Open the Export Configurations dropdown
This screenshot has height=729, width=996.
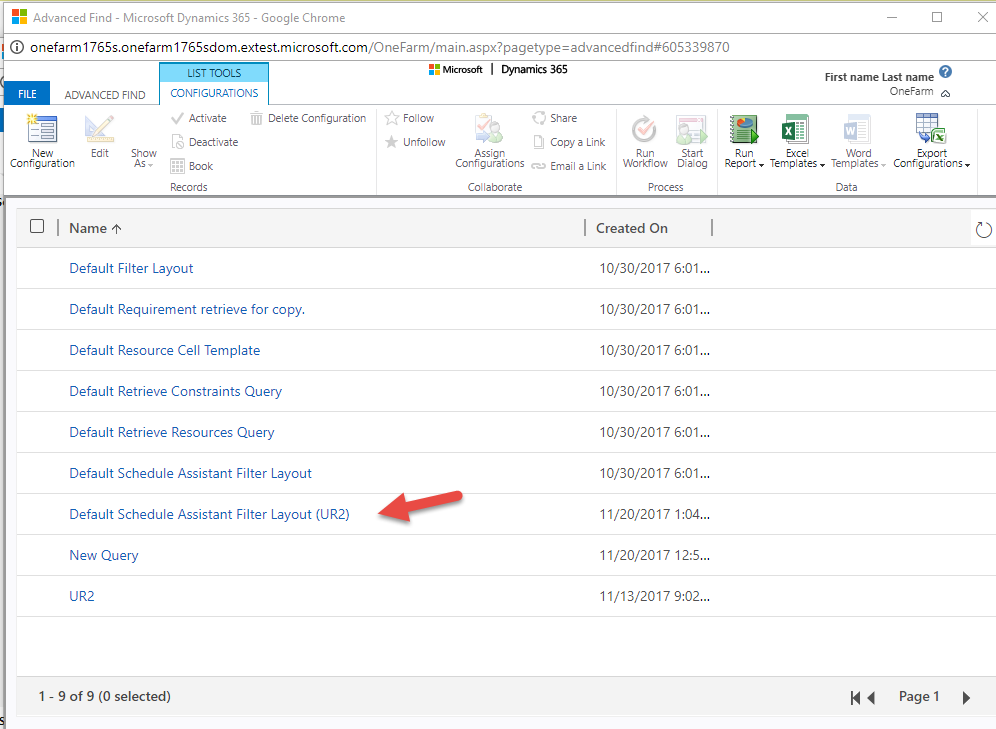(x=930, y=143)
